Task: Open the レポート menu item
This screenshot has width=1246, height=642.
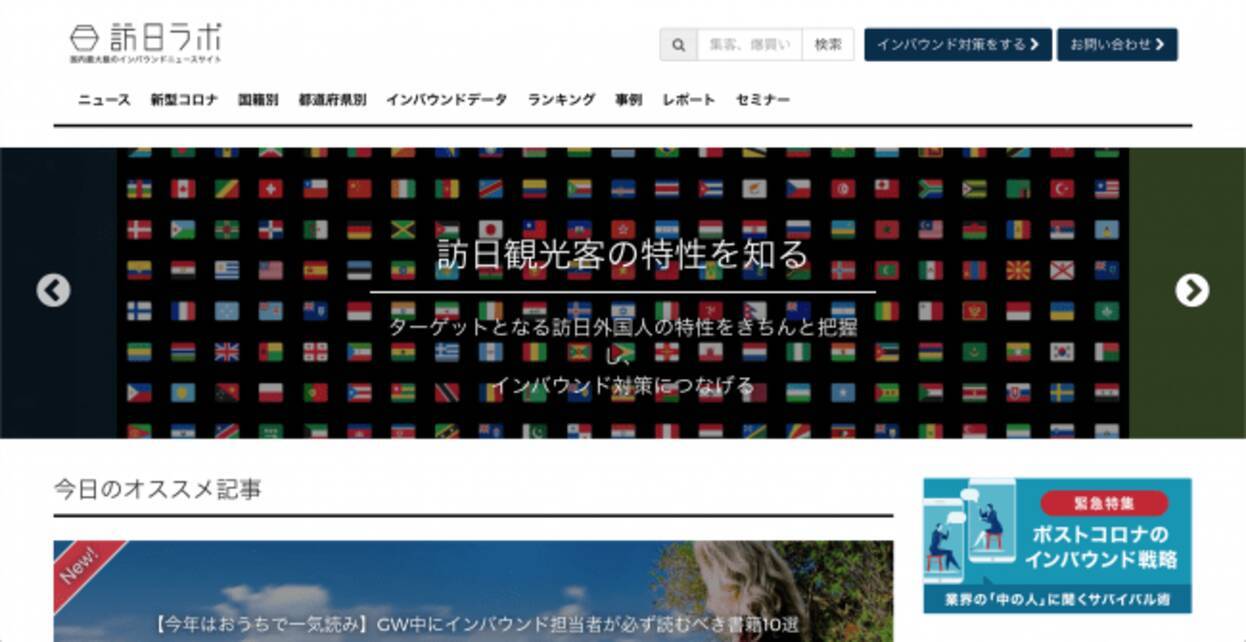Action: [x=688, y=100]
